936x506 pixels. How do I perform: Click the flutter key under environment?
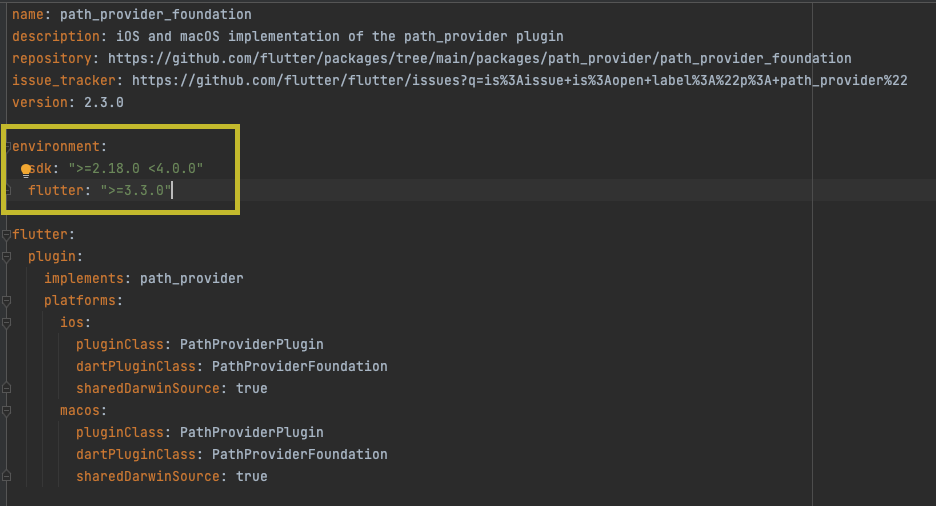[x=56, y=190]
